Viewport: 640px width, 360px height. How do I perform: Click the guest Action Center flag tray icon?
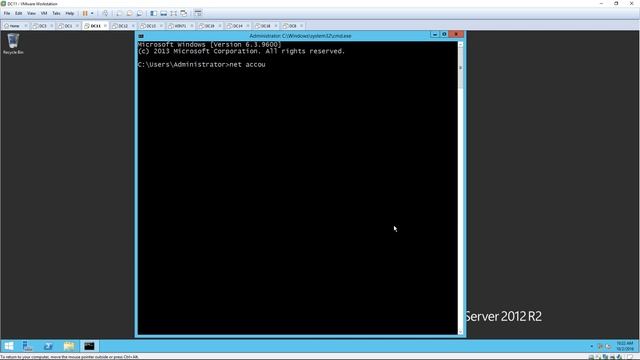click(600, 346)
